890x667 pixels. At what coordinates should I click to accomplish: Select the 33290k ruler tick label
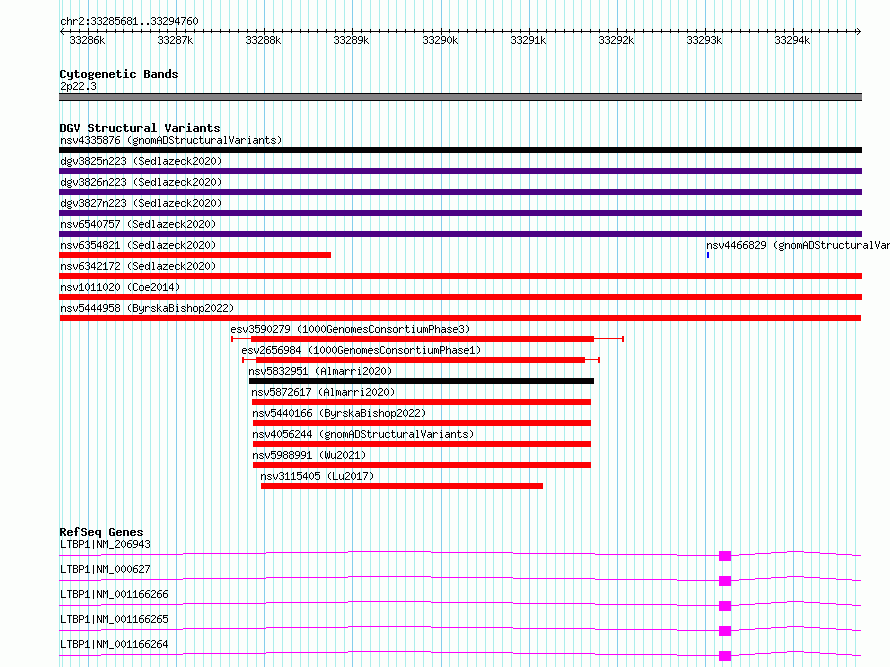440,40
